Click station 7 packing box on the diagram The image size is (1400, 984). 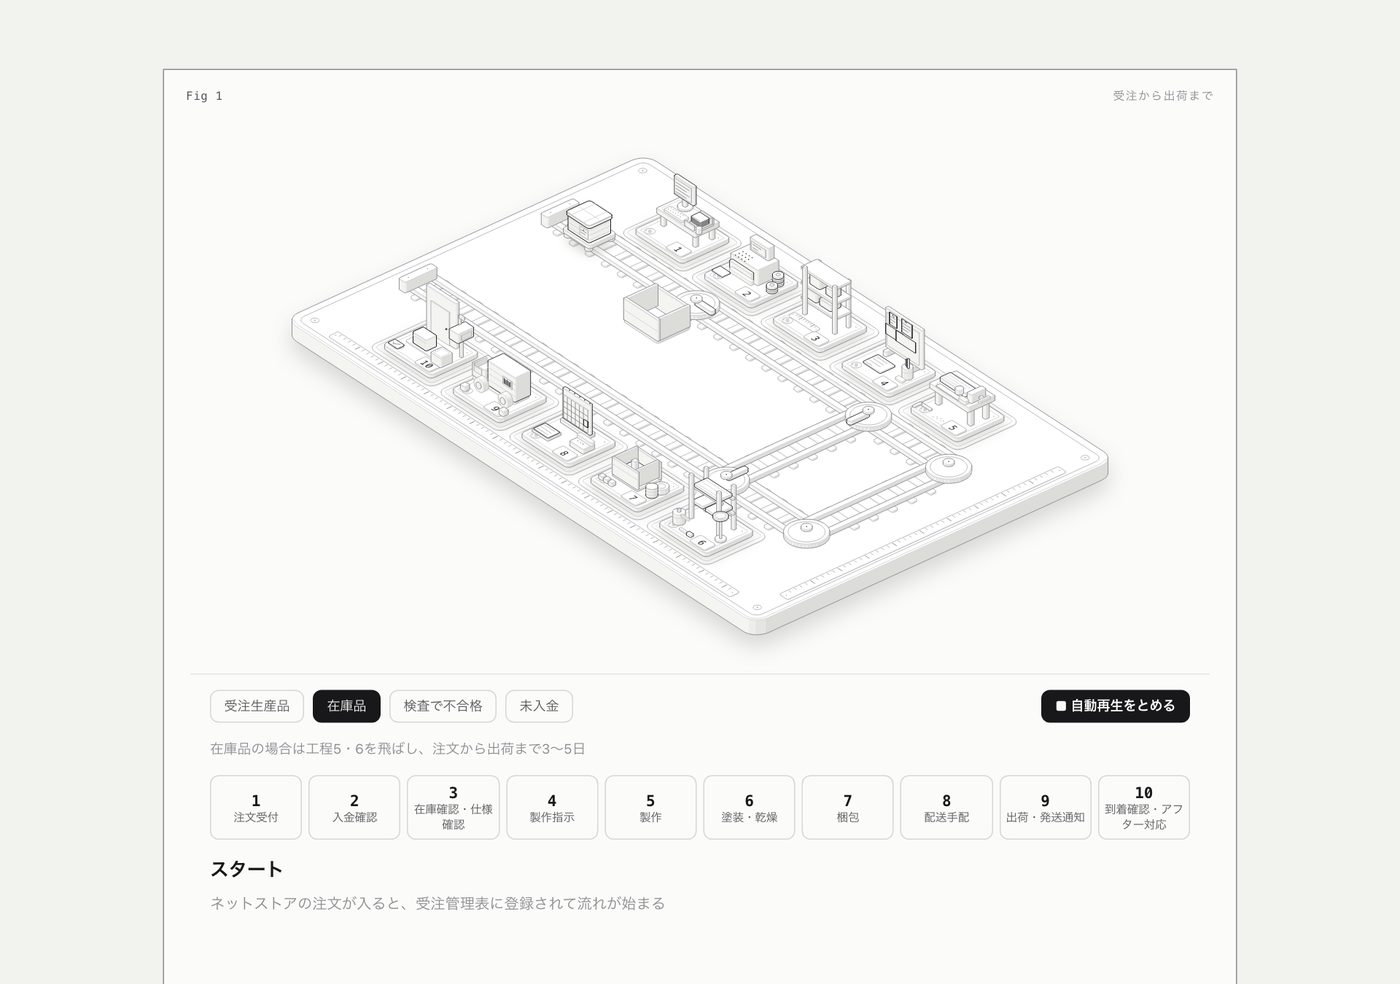636,478
